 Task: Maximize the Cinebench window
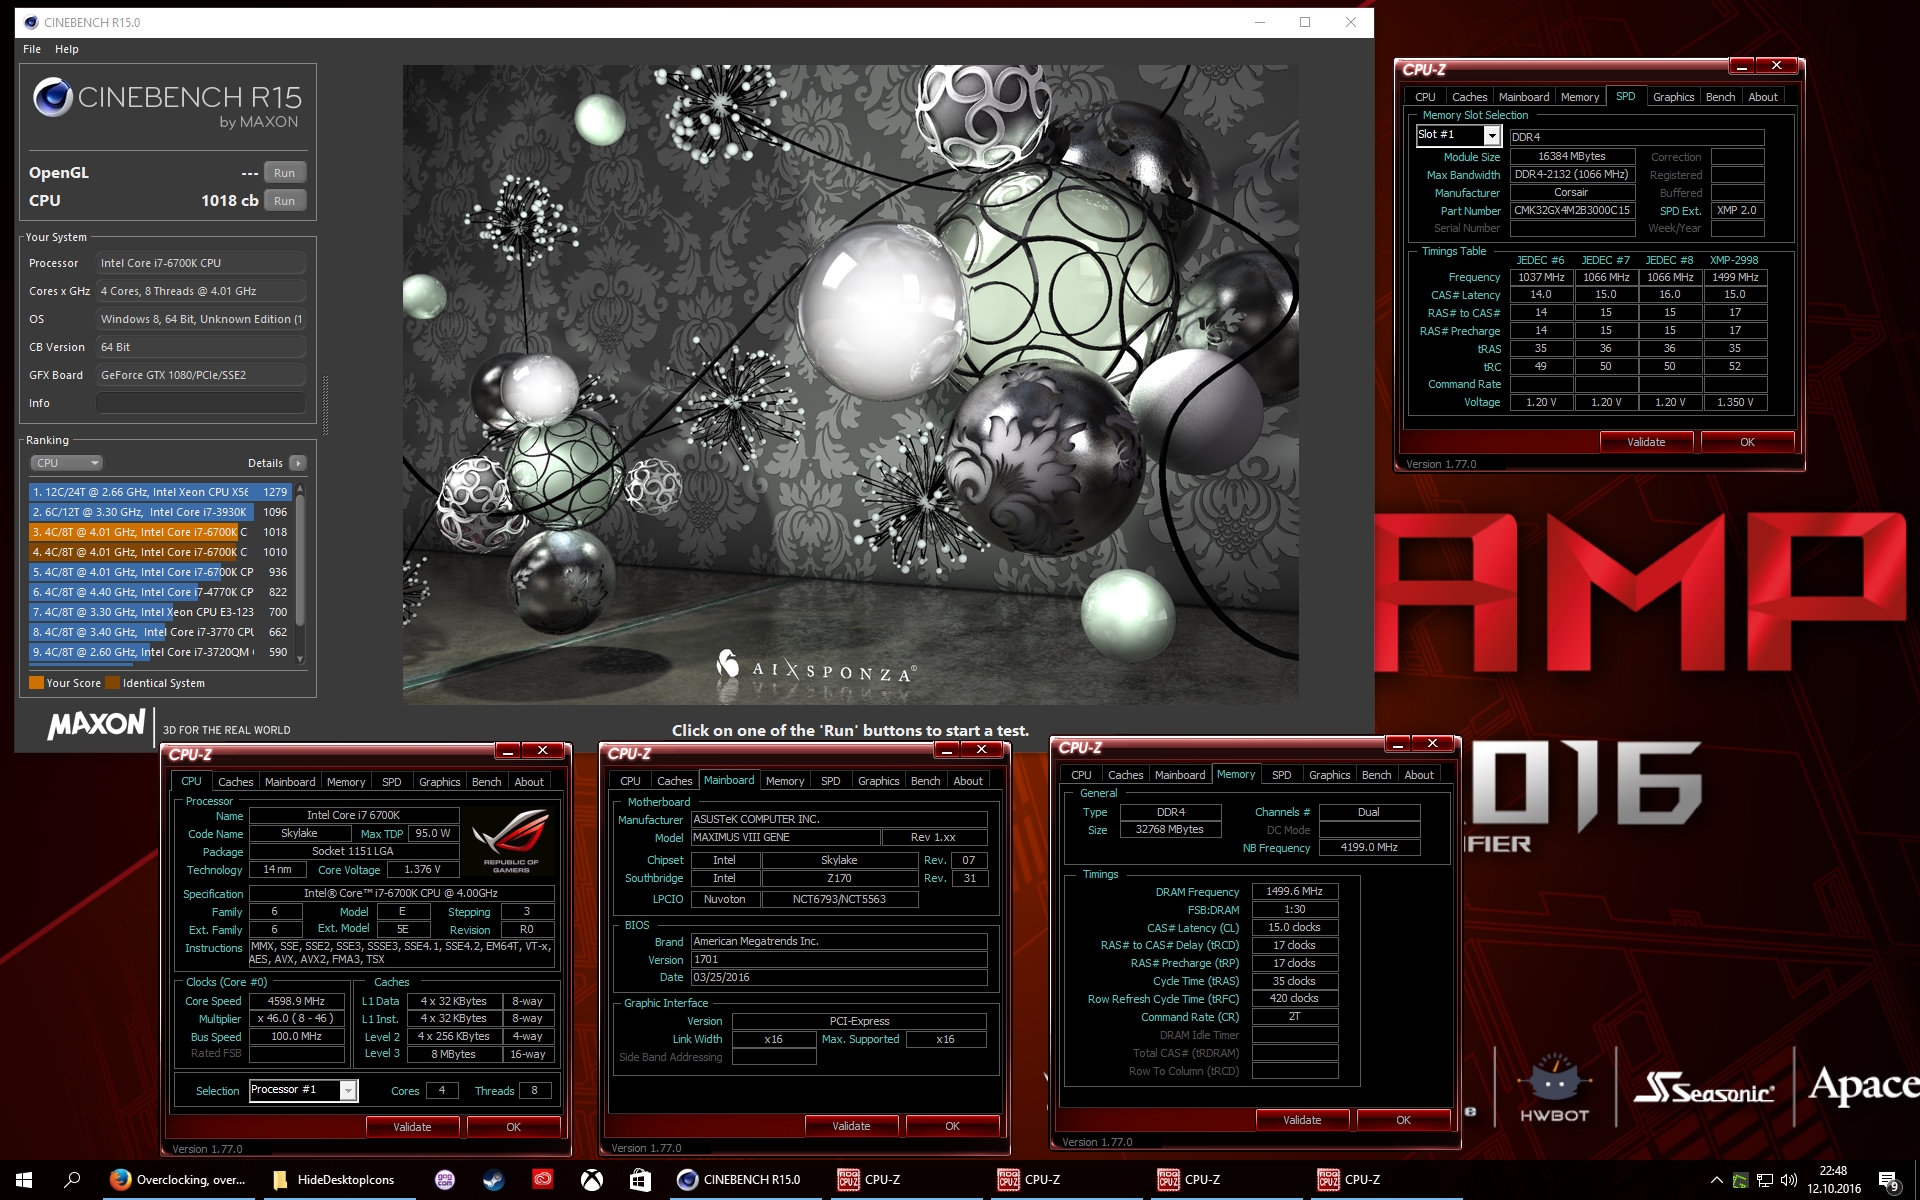click(1305, 22)
